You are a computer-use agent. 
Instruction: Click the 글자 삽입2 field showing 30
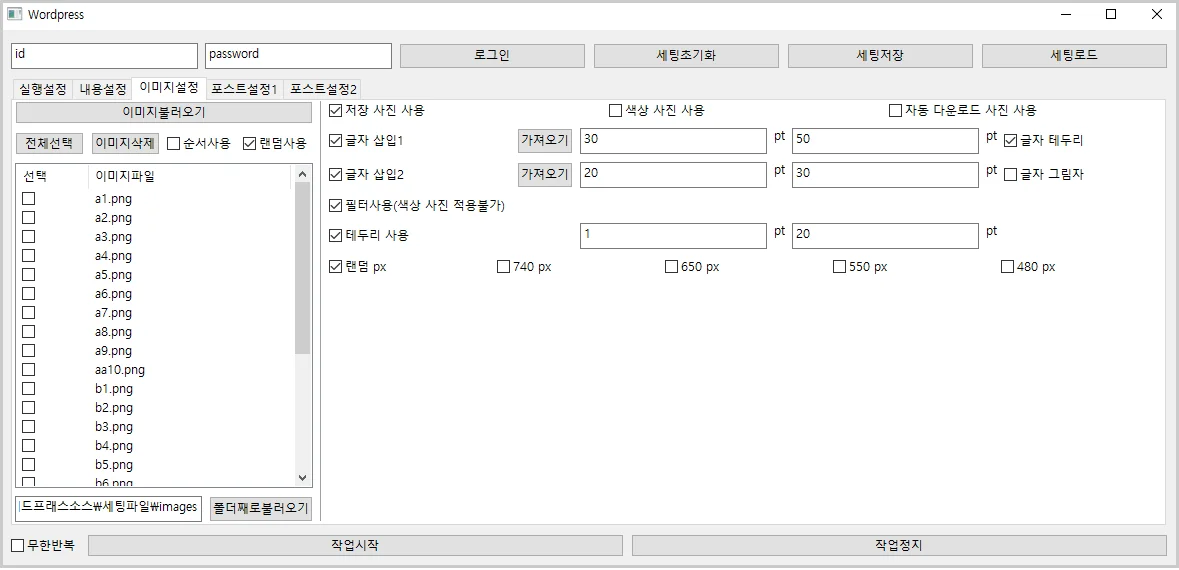click(x=885, y=174)
